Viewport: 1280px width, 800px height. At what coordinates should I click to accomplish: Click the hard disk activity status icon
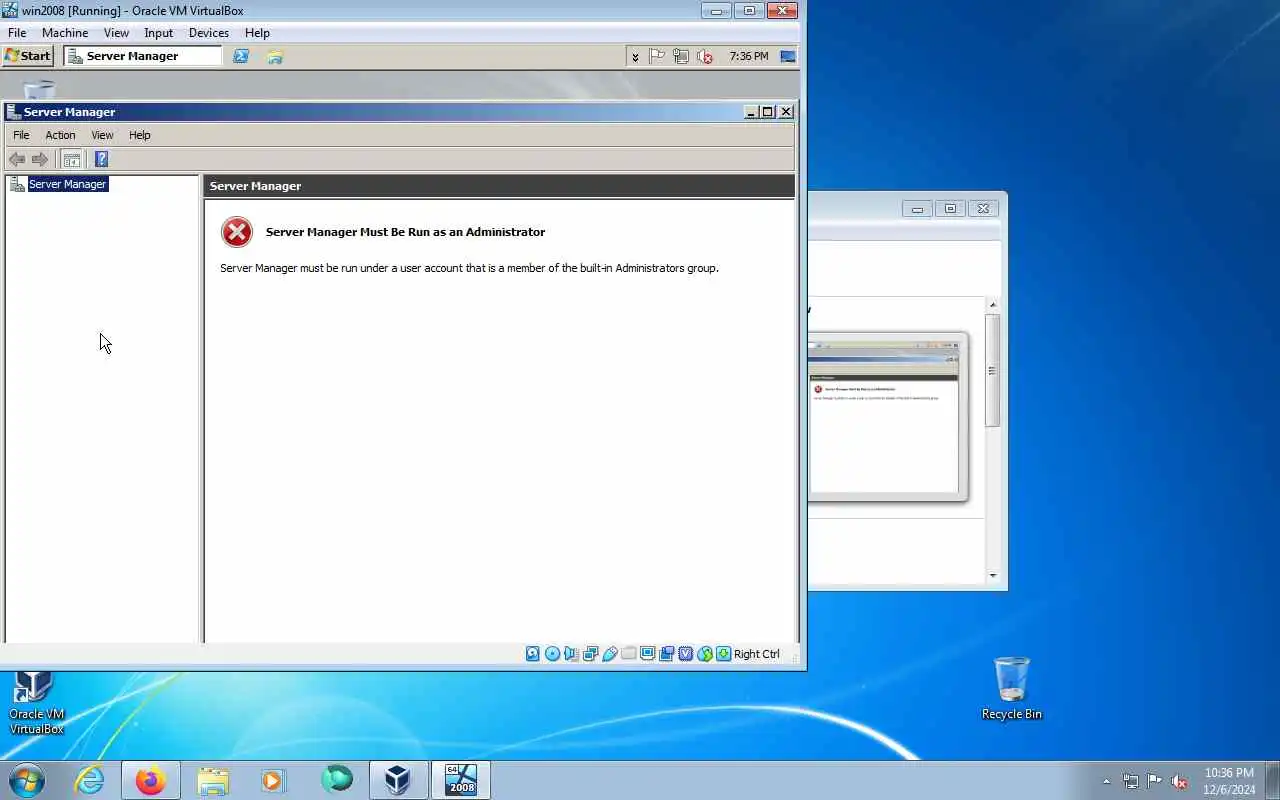[x=533, y=654]
